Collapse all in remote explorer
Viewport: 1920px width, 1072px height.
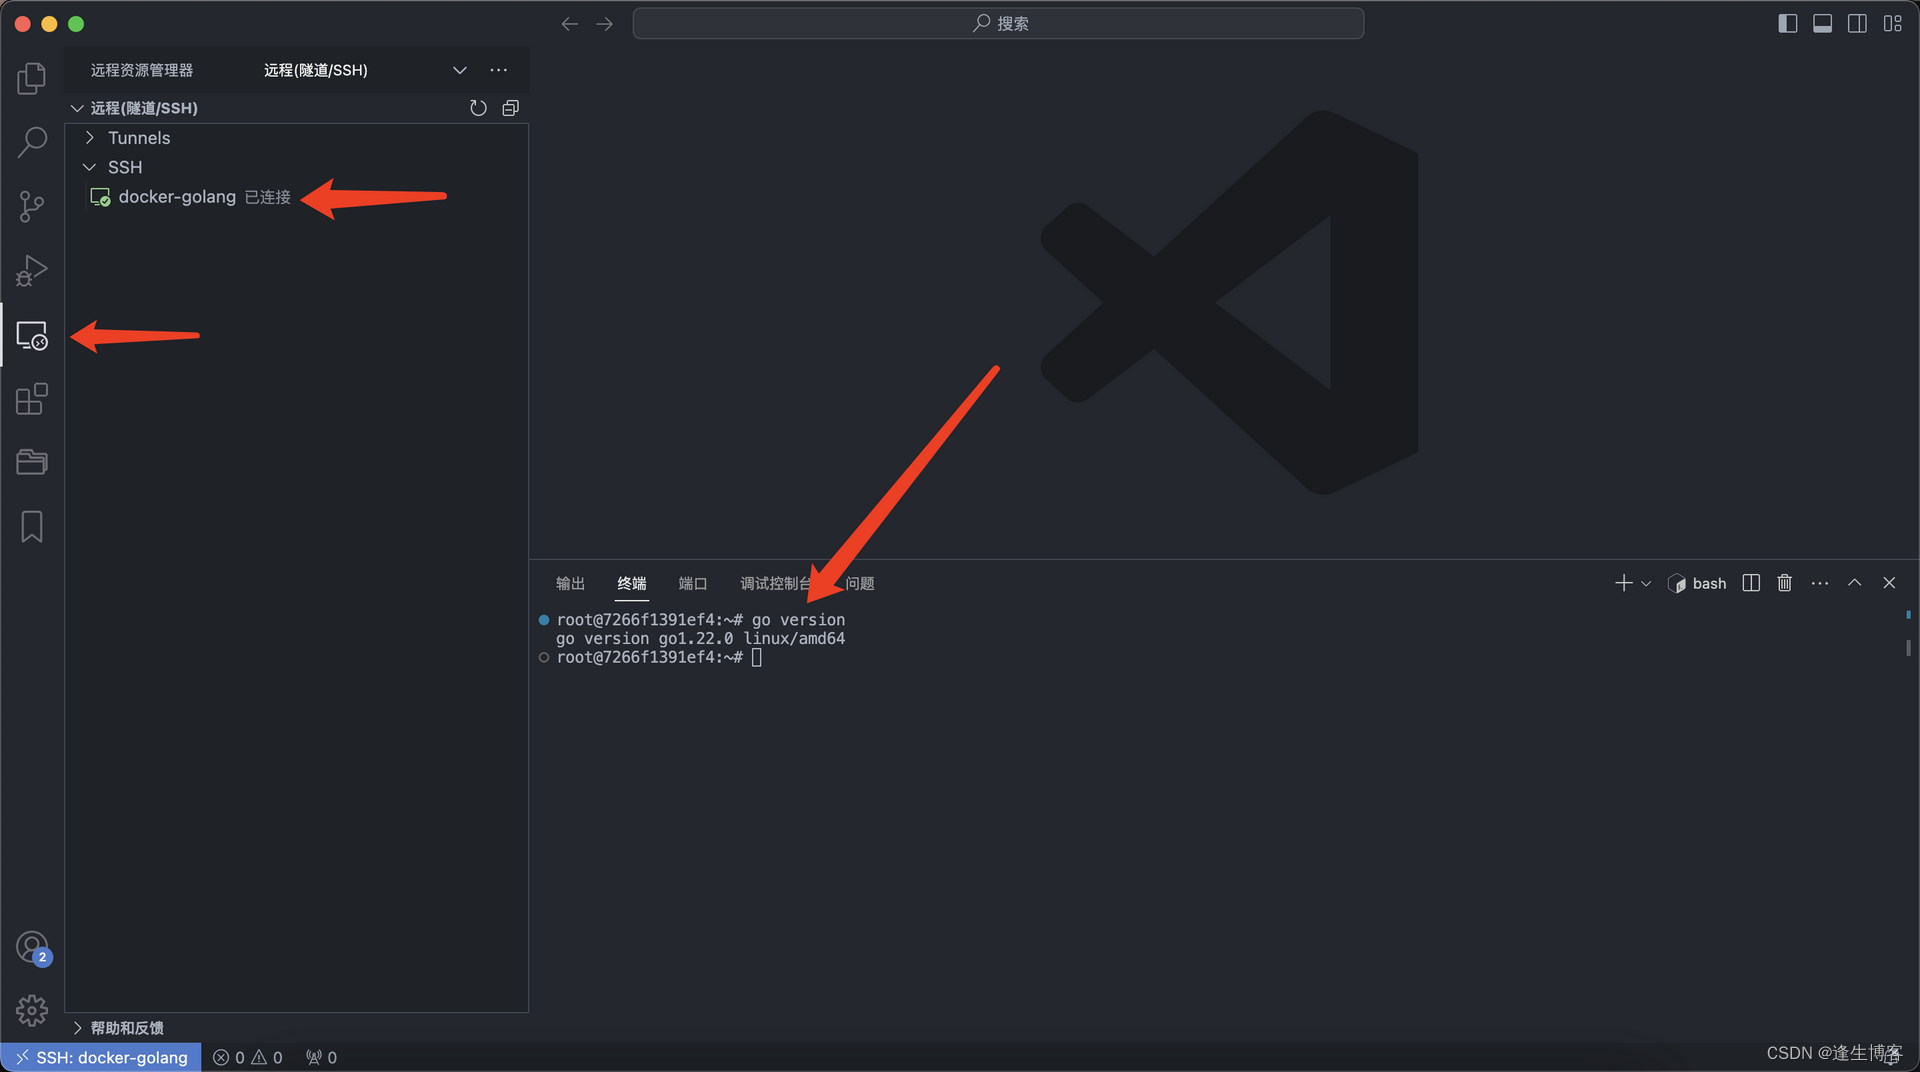(510, 108)
